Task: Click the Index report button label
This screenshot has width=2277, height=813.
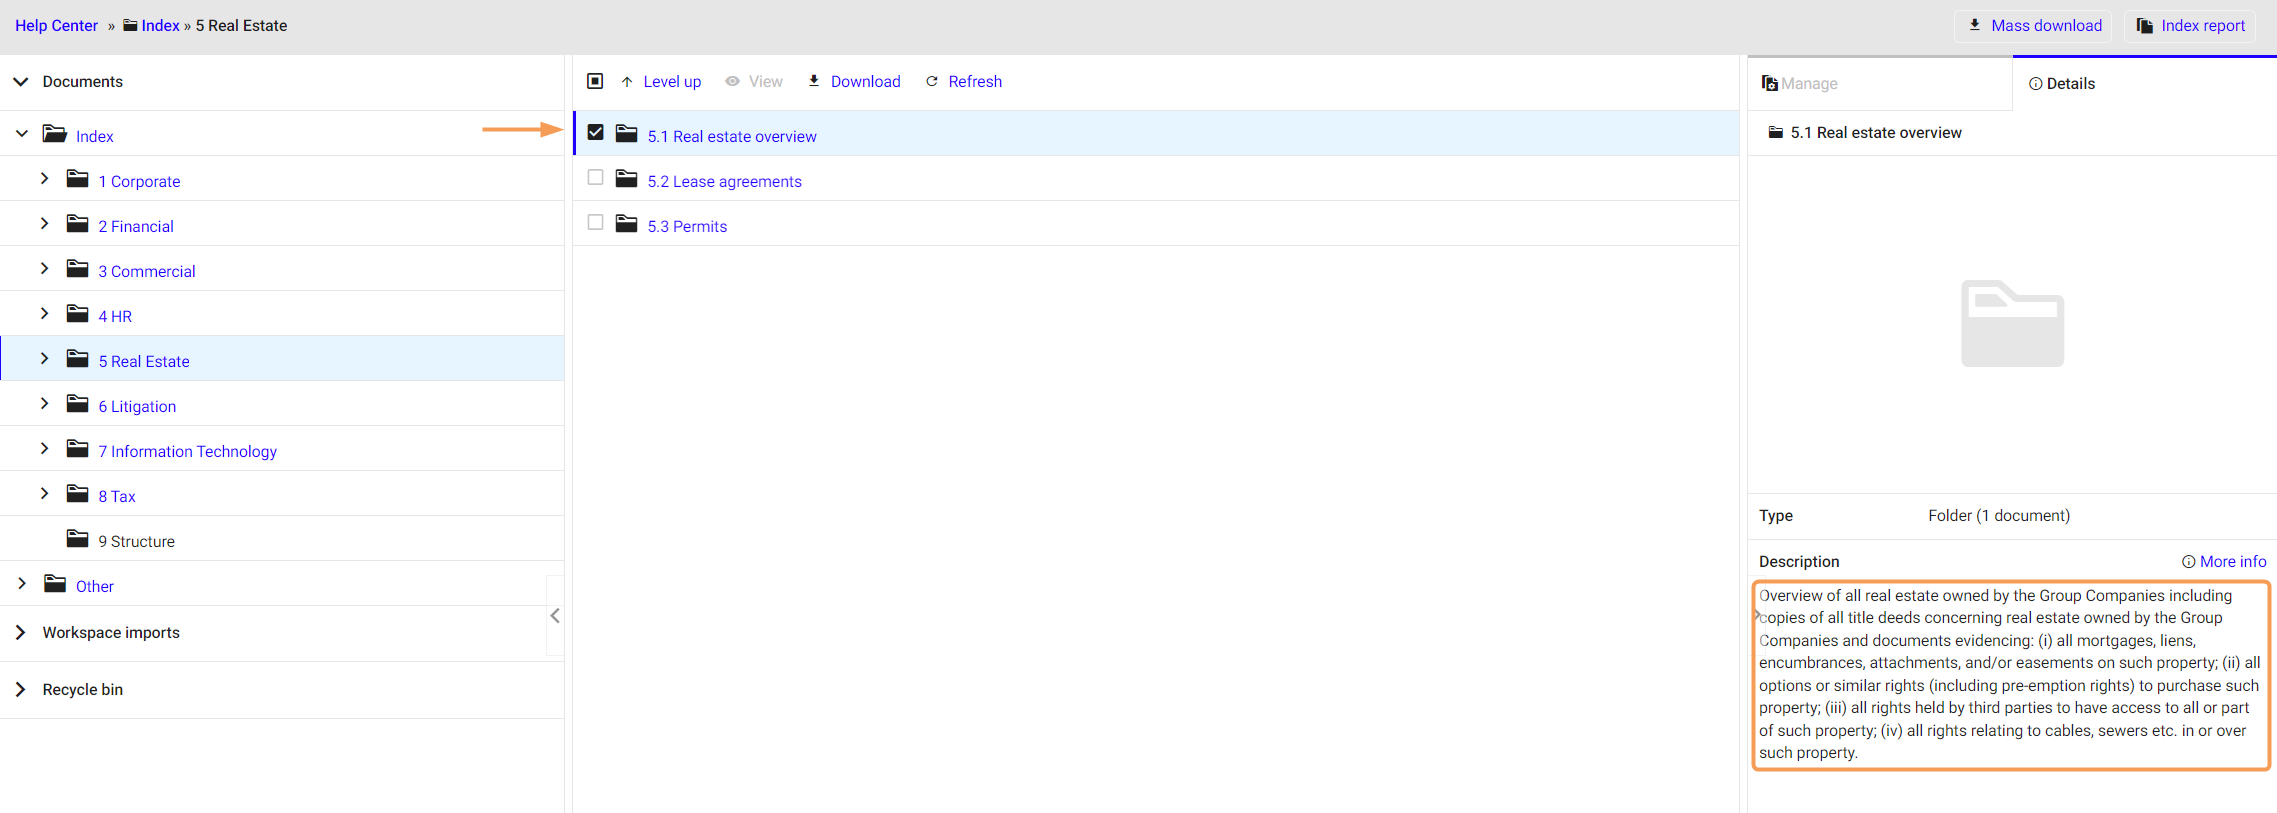Action: point(2203,26)
